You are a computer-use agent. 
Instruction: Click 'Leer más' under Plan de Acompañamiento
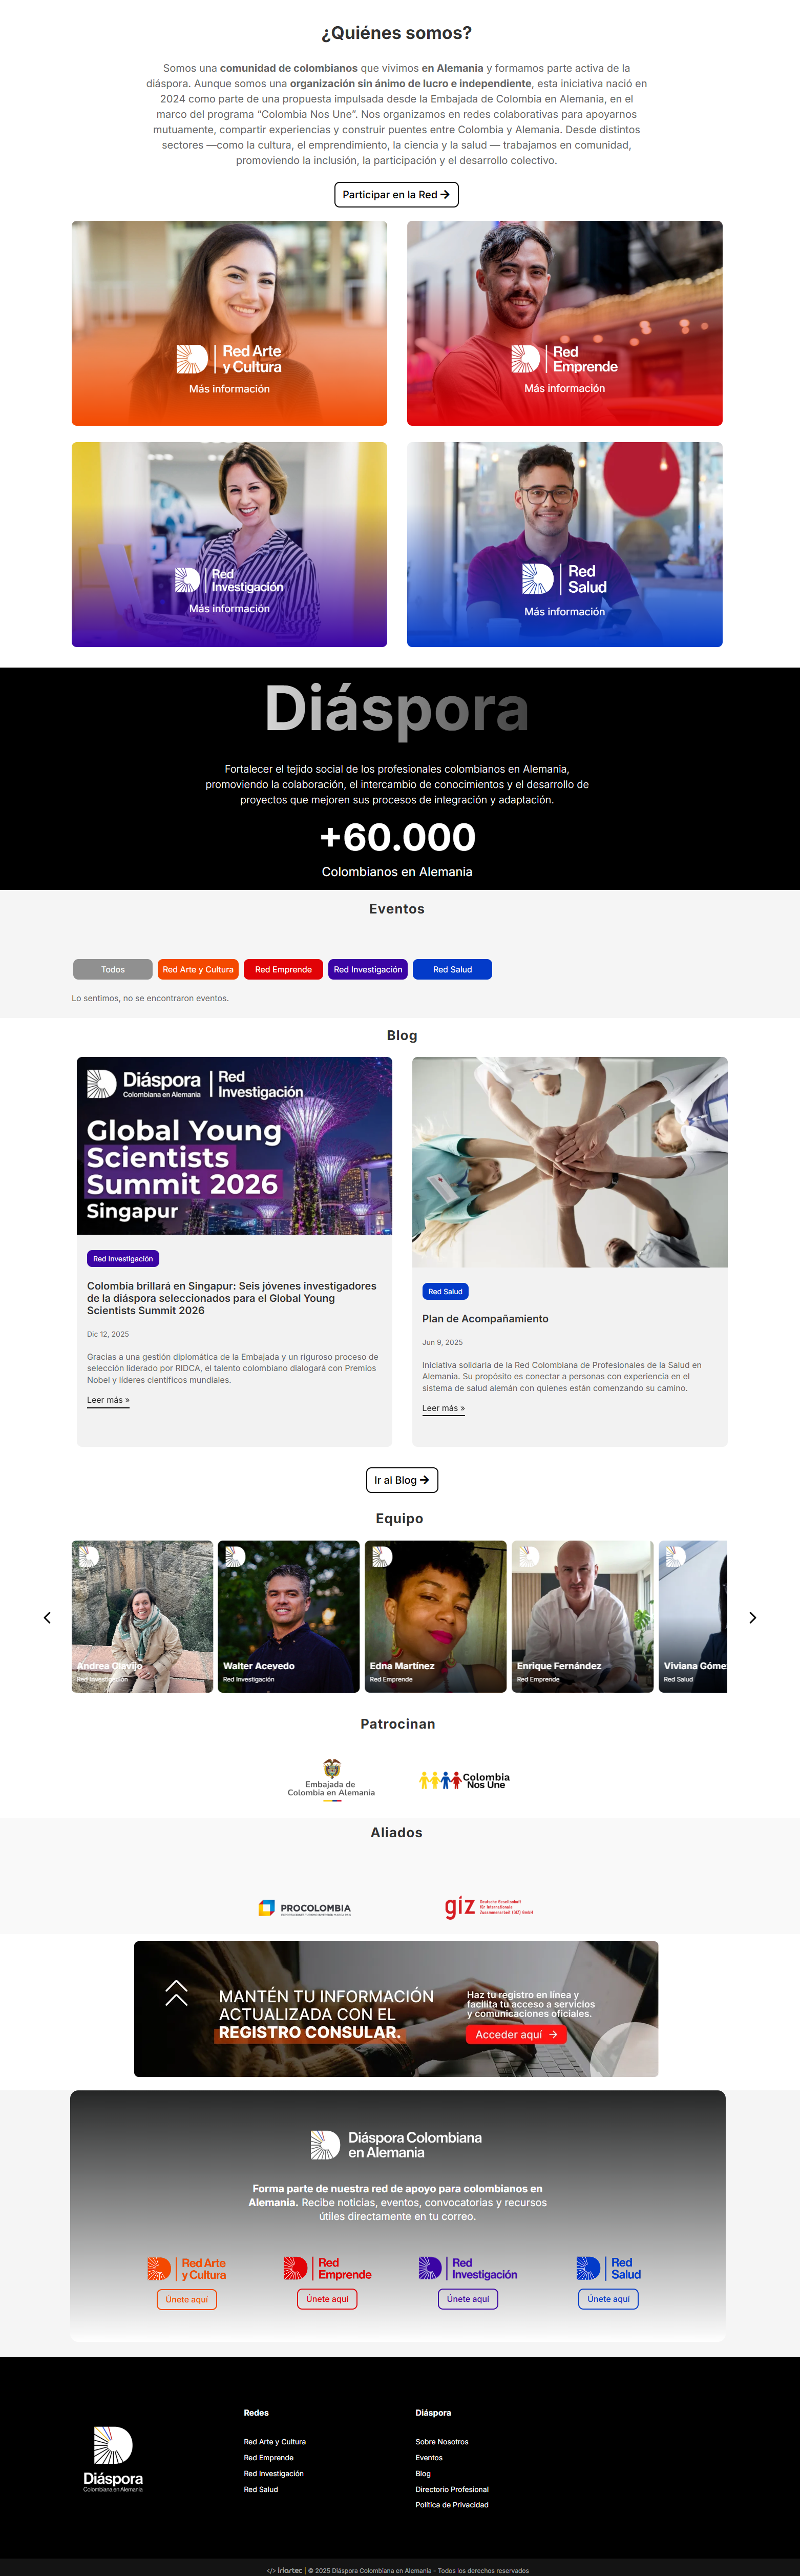click(x=443, y=1408)
